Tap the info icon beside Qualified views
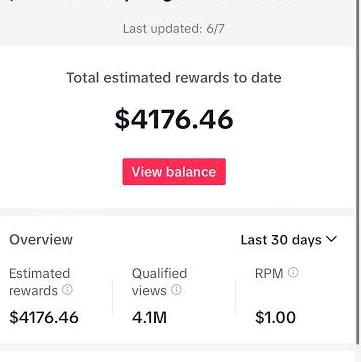The image size is (361, 362). pyautogui.click(x=176, y=290)
